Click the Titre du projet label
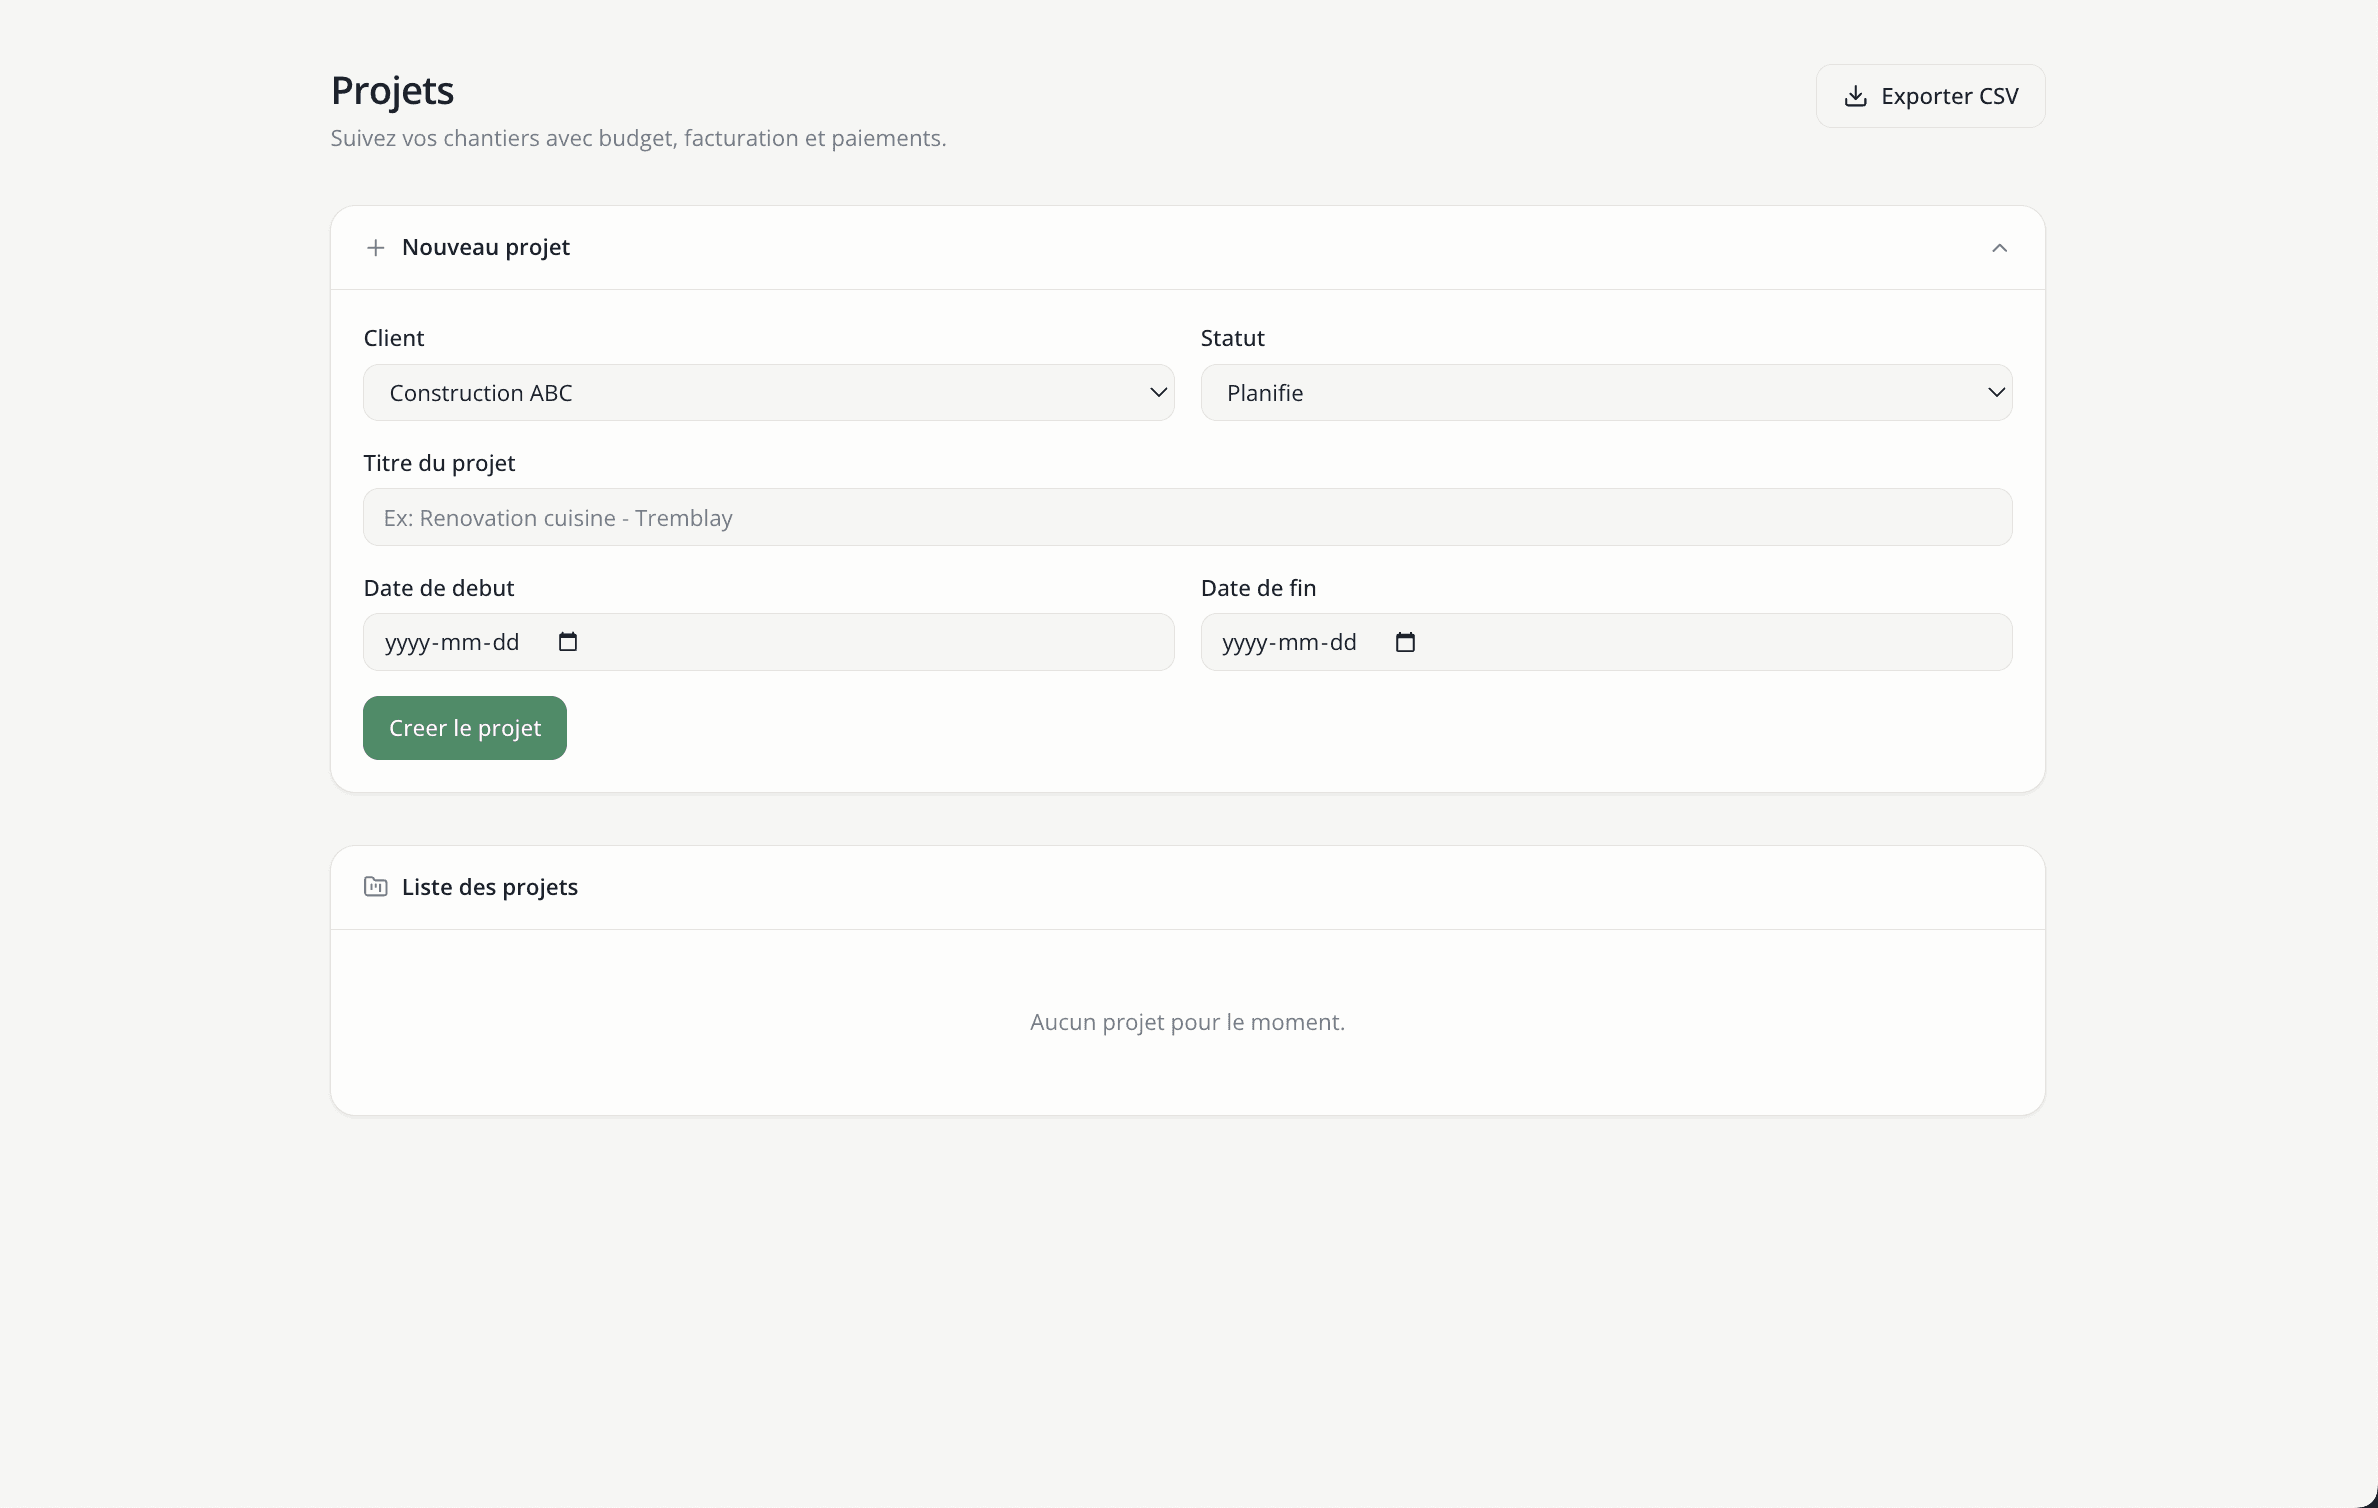Viewport: 2378px width, 1508px height. point(439,463)
